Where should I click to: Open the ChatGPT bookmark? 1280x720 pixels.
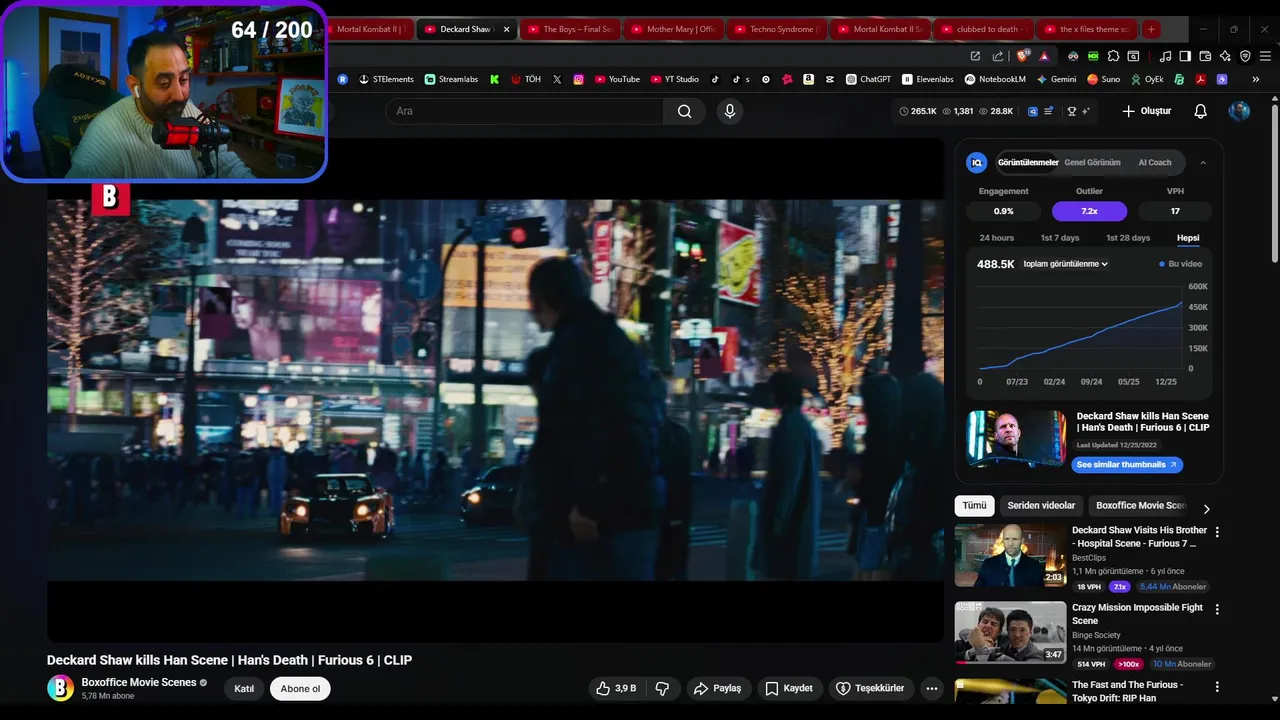point(868,79)
